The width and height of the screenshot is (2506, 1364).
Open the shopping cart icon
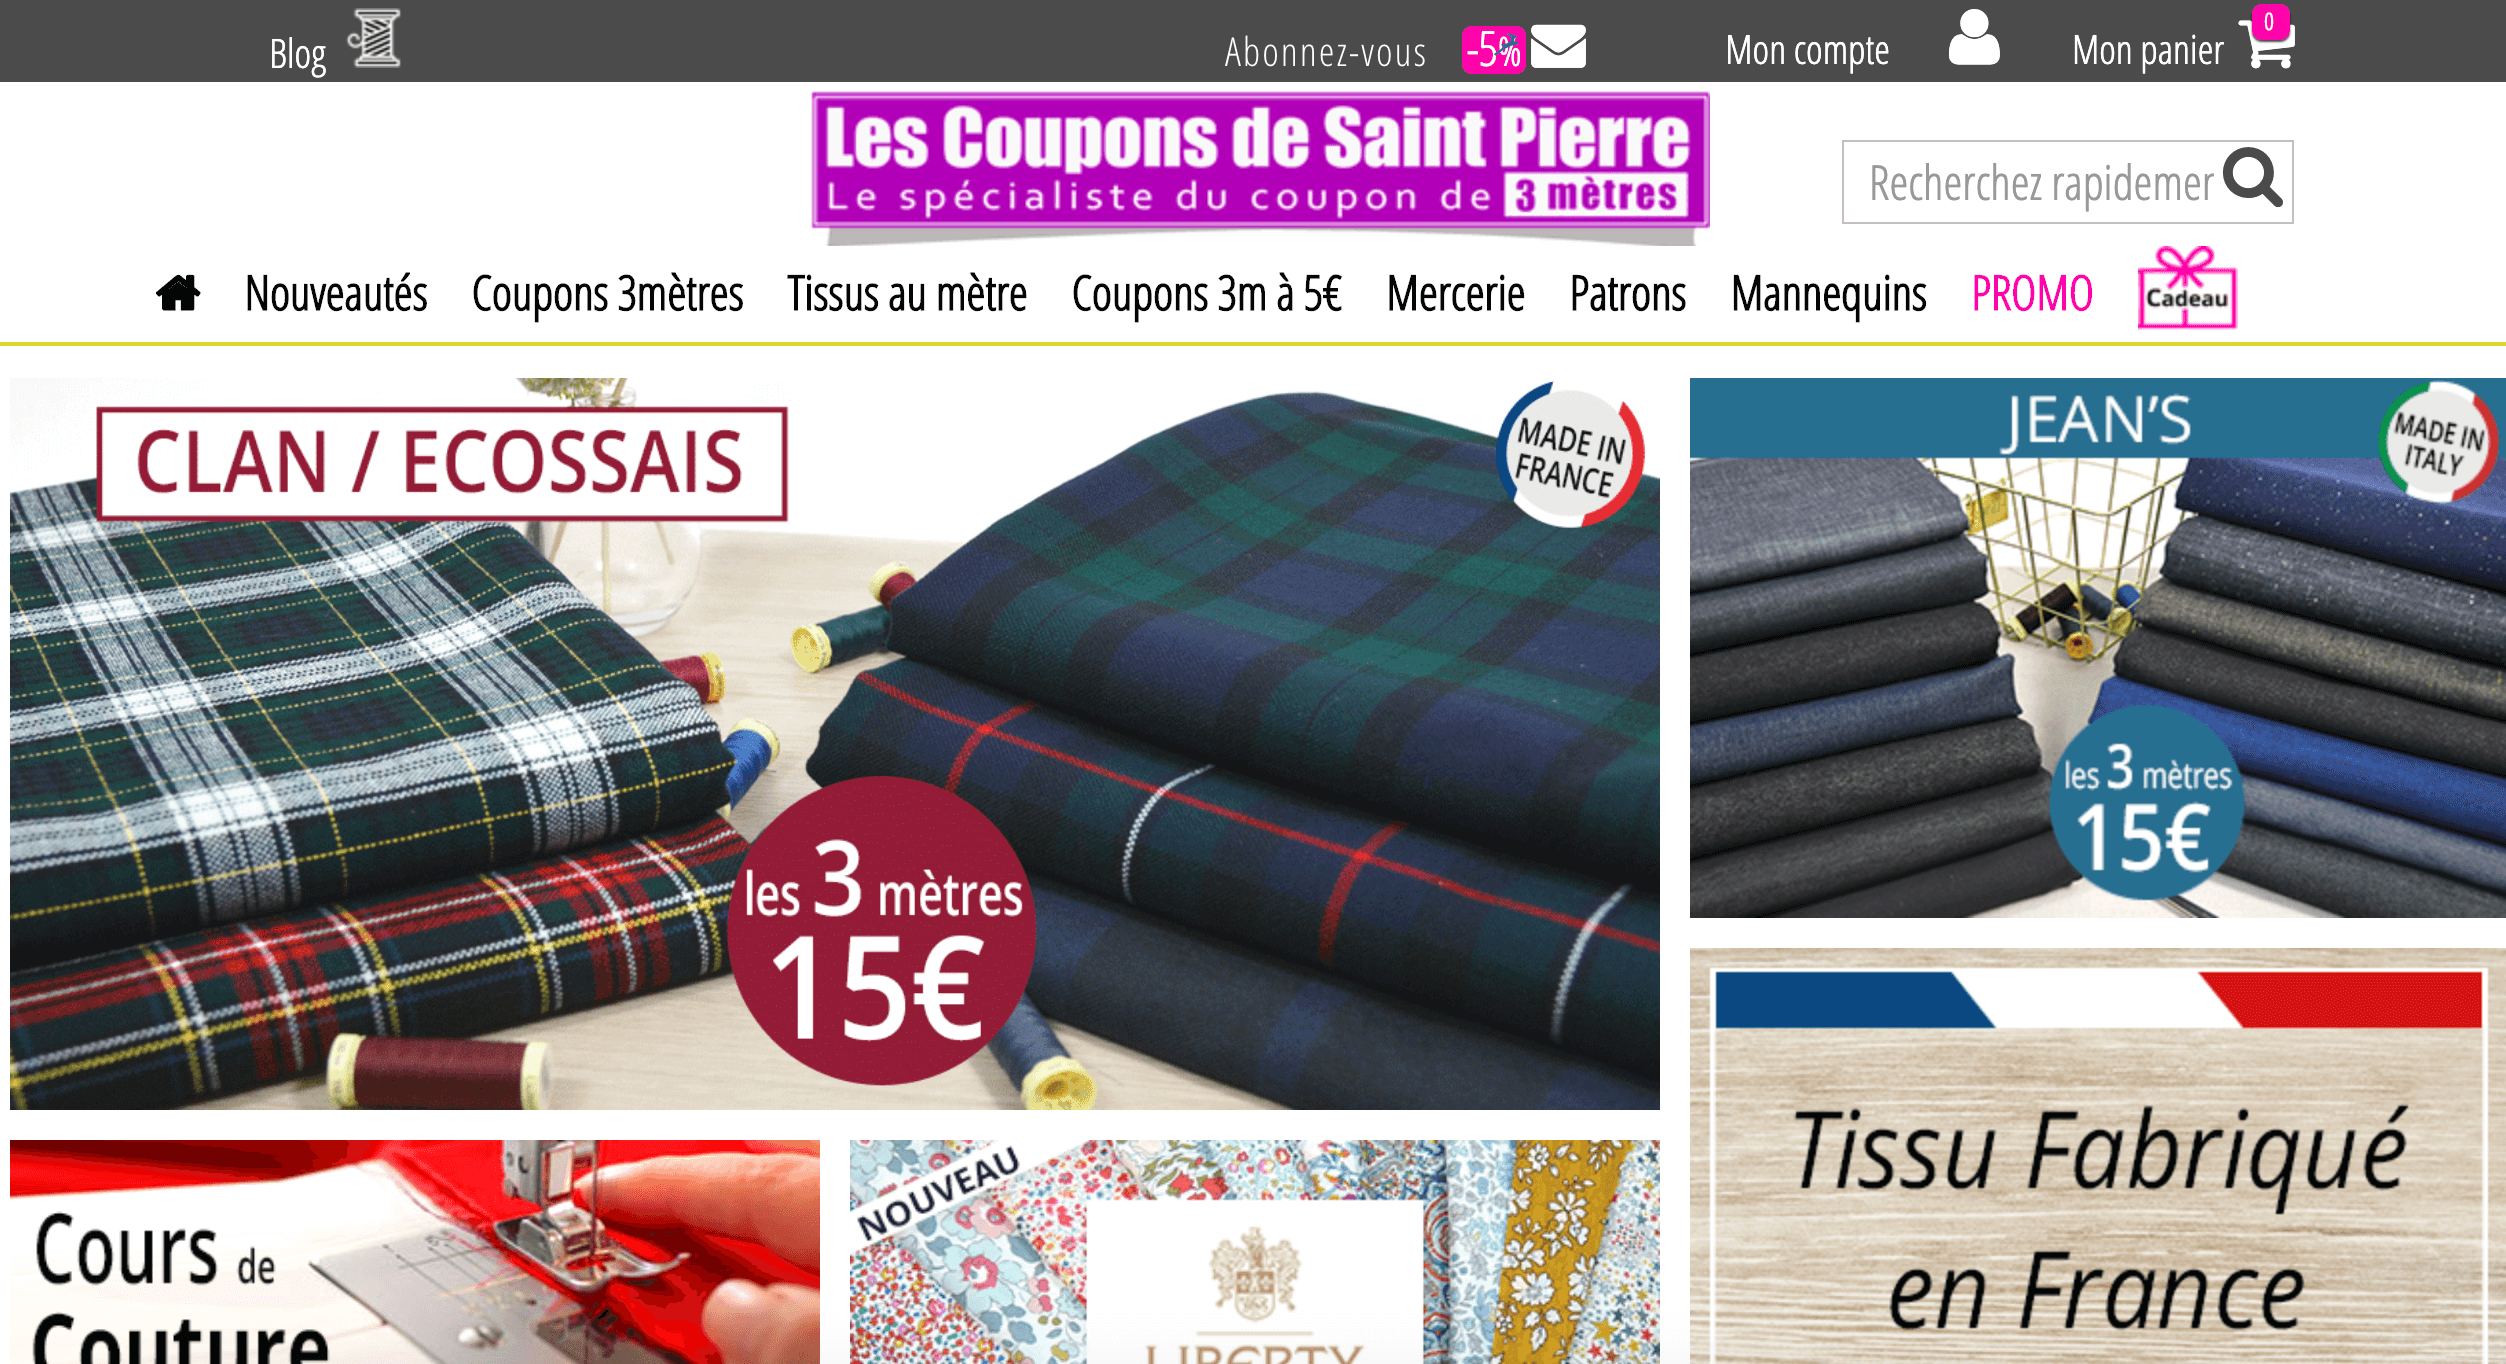click(x=2267, y=42)
